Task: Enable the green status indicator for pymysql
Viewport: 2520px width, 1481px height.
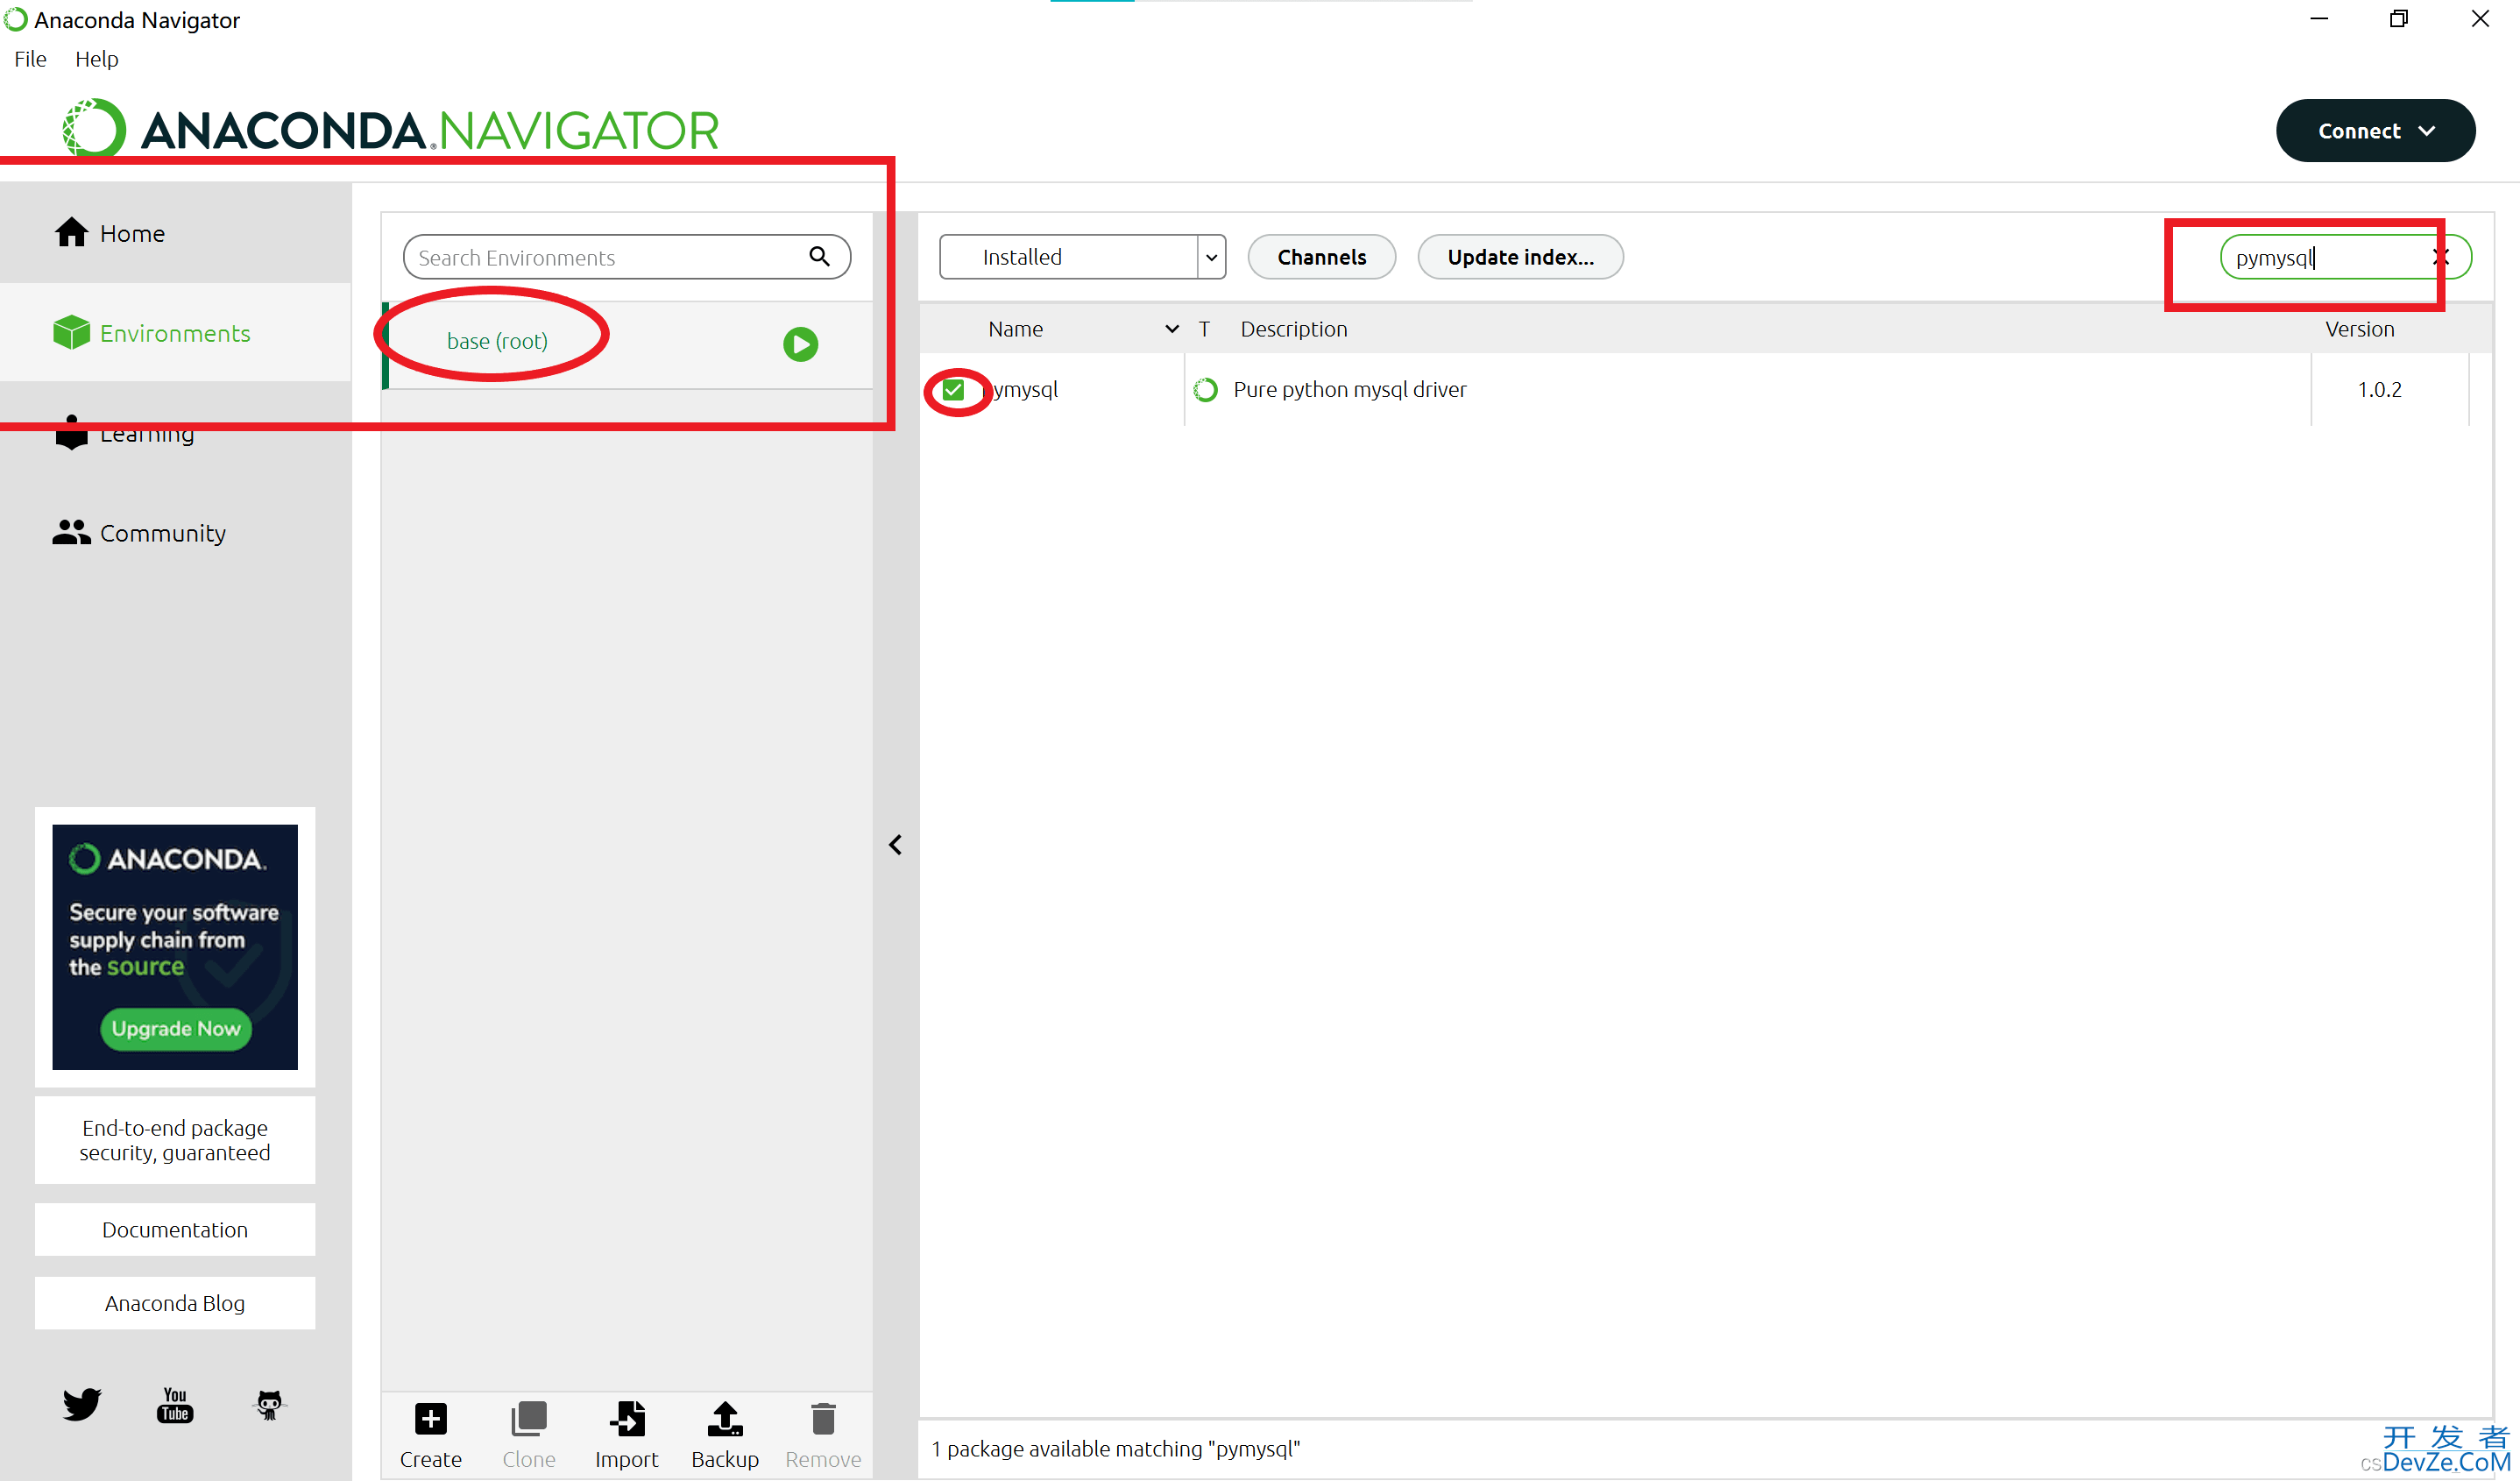Action: pos(957,388)
